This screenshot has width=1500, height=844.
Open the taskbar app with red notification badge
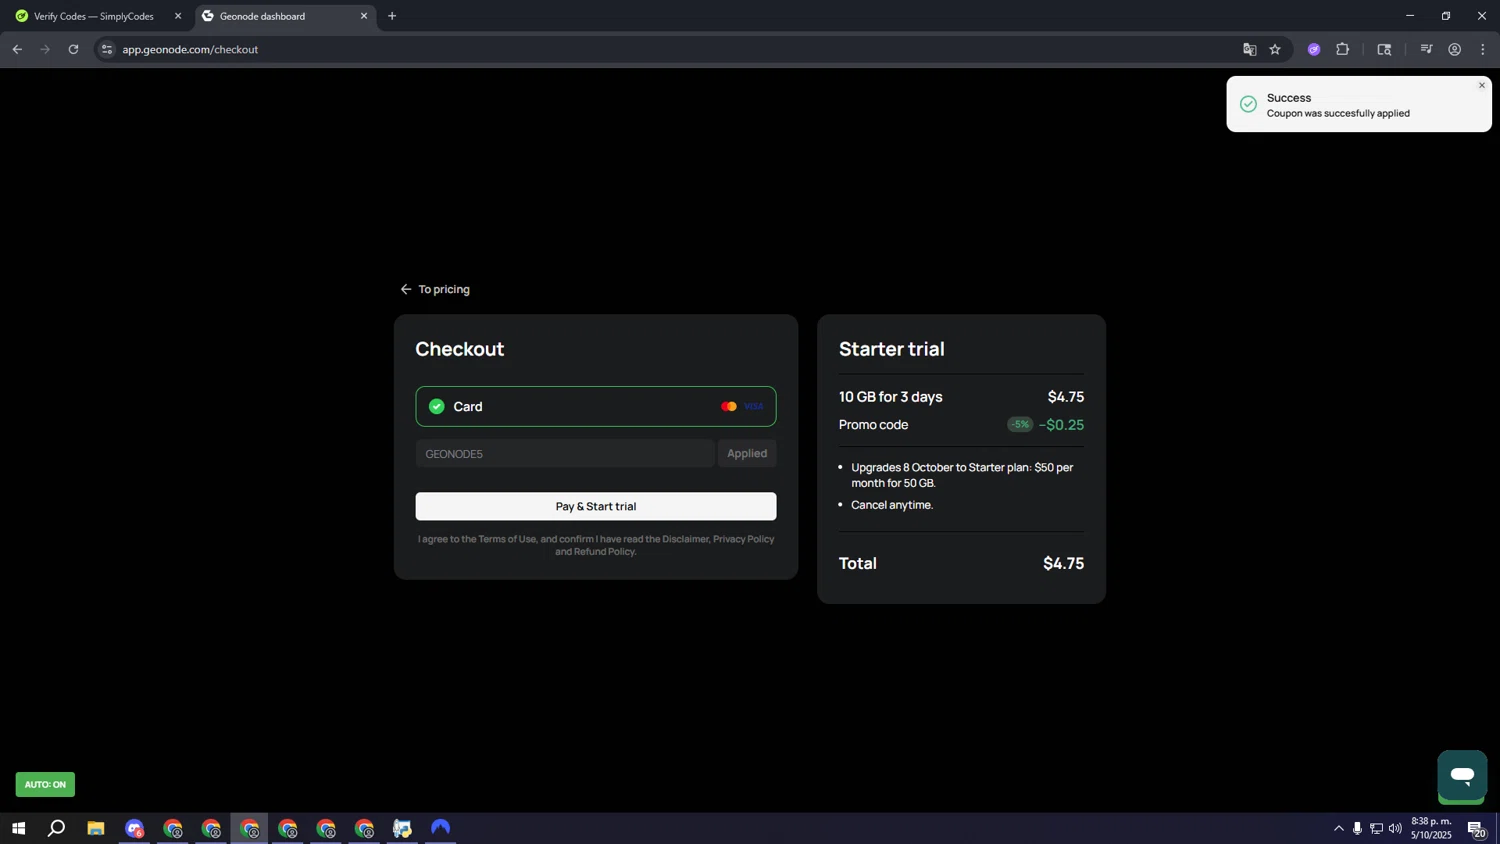(x=134, y=828)
